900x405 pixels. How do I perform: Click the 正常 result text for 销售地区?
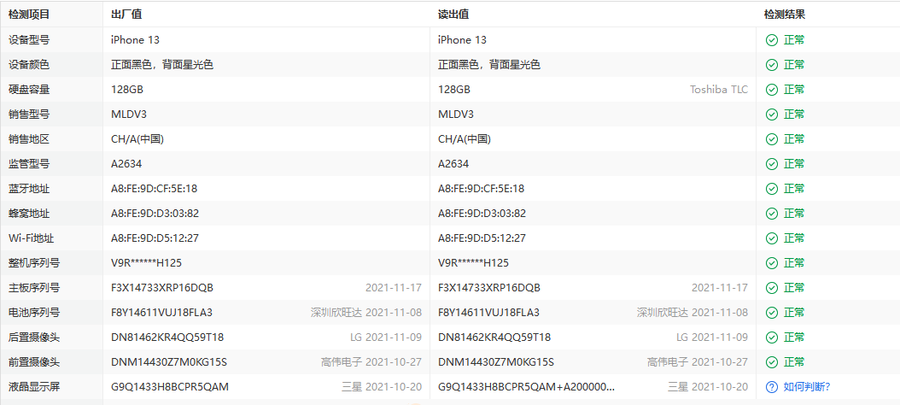794,139
